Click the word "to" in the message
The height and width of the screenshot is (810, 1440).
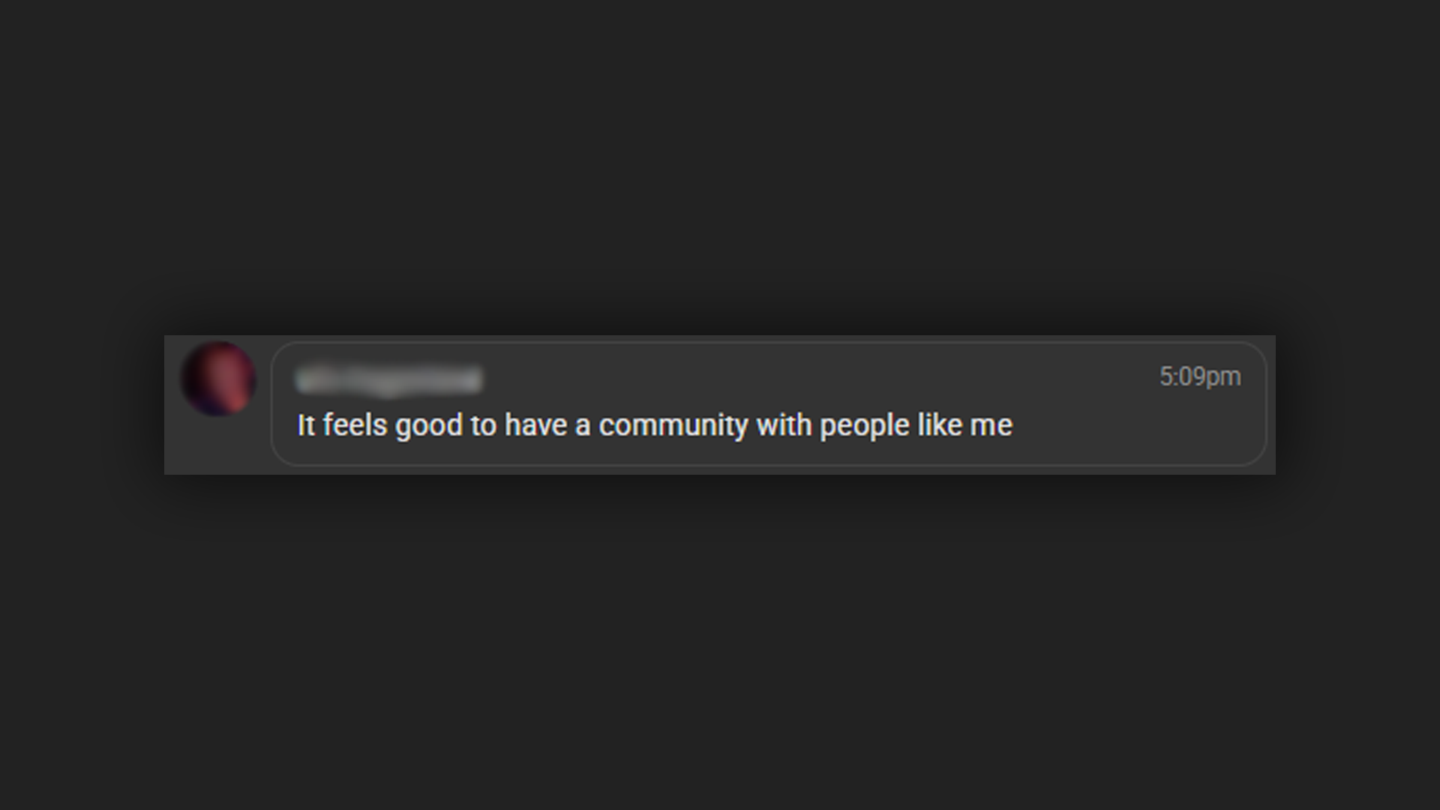[x=484, y=426]
